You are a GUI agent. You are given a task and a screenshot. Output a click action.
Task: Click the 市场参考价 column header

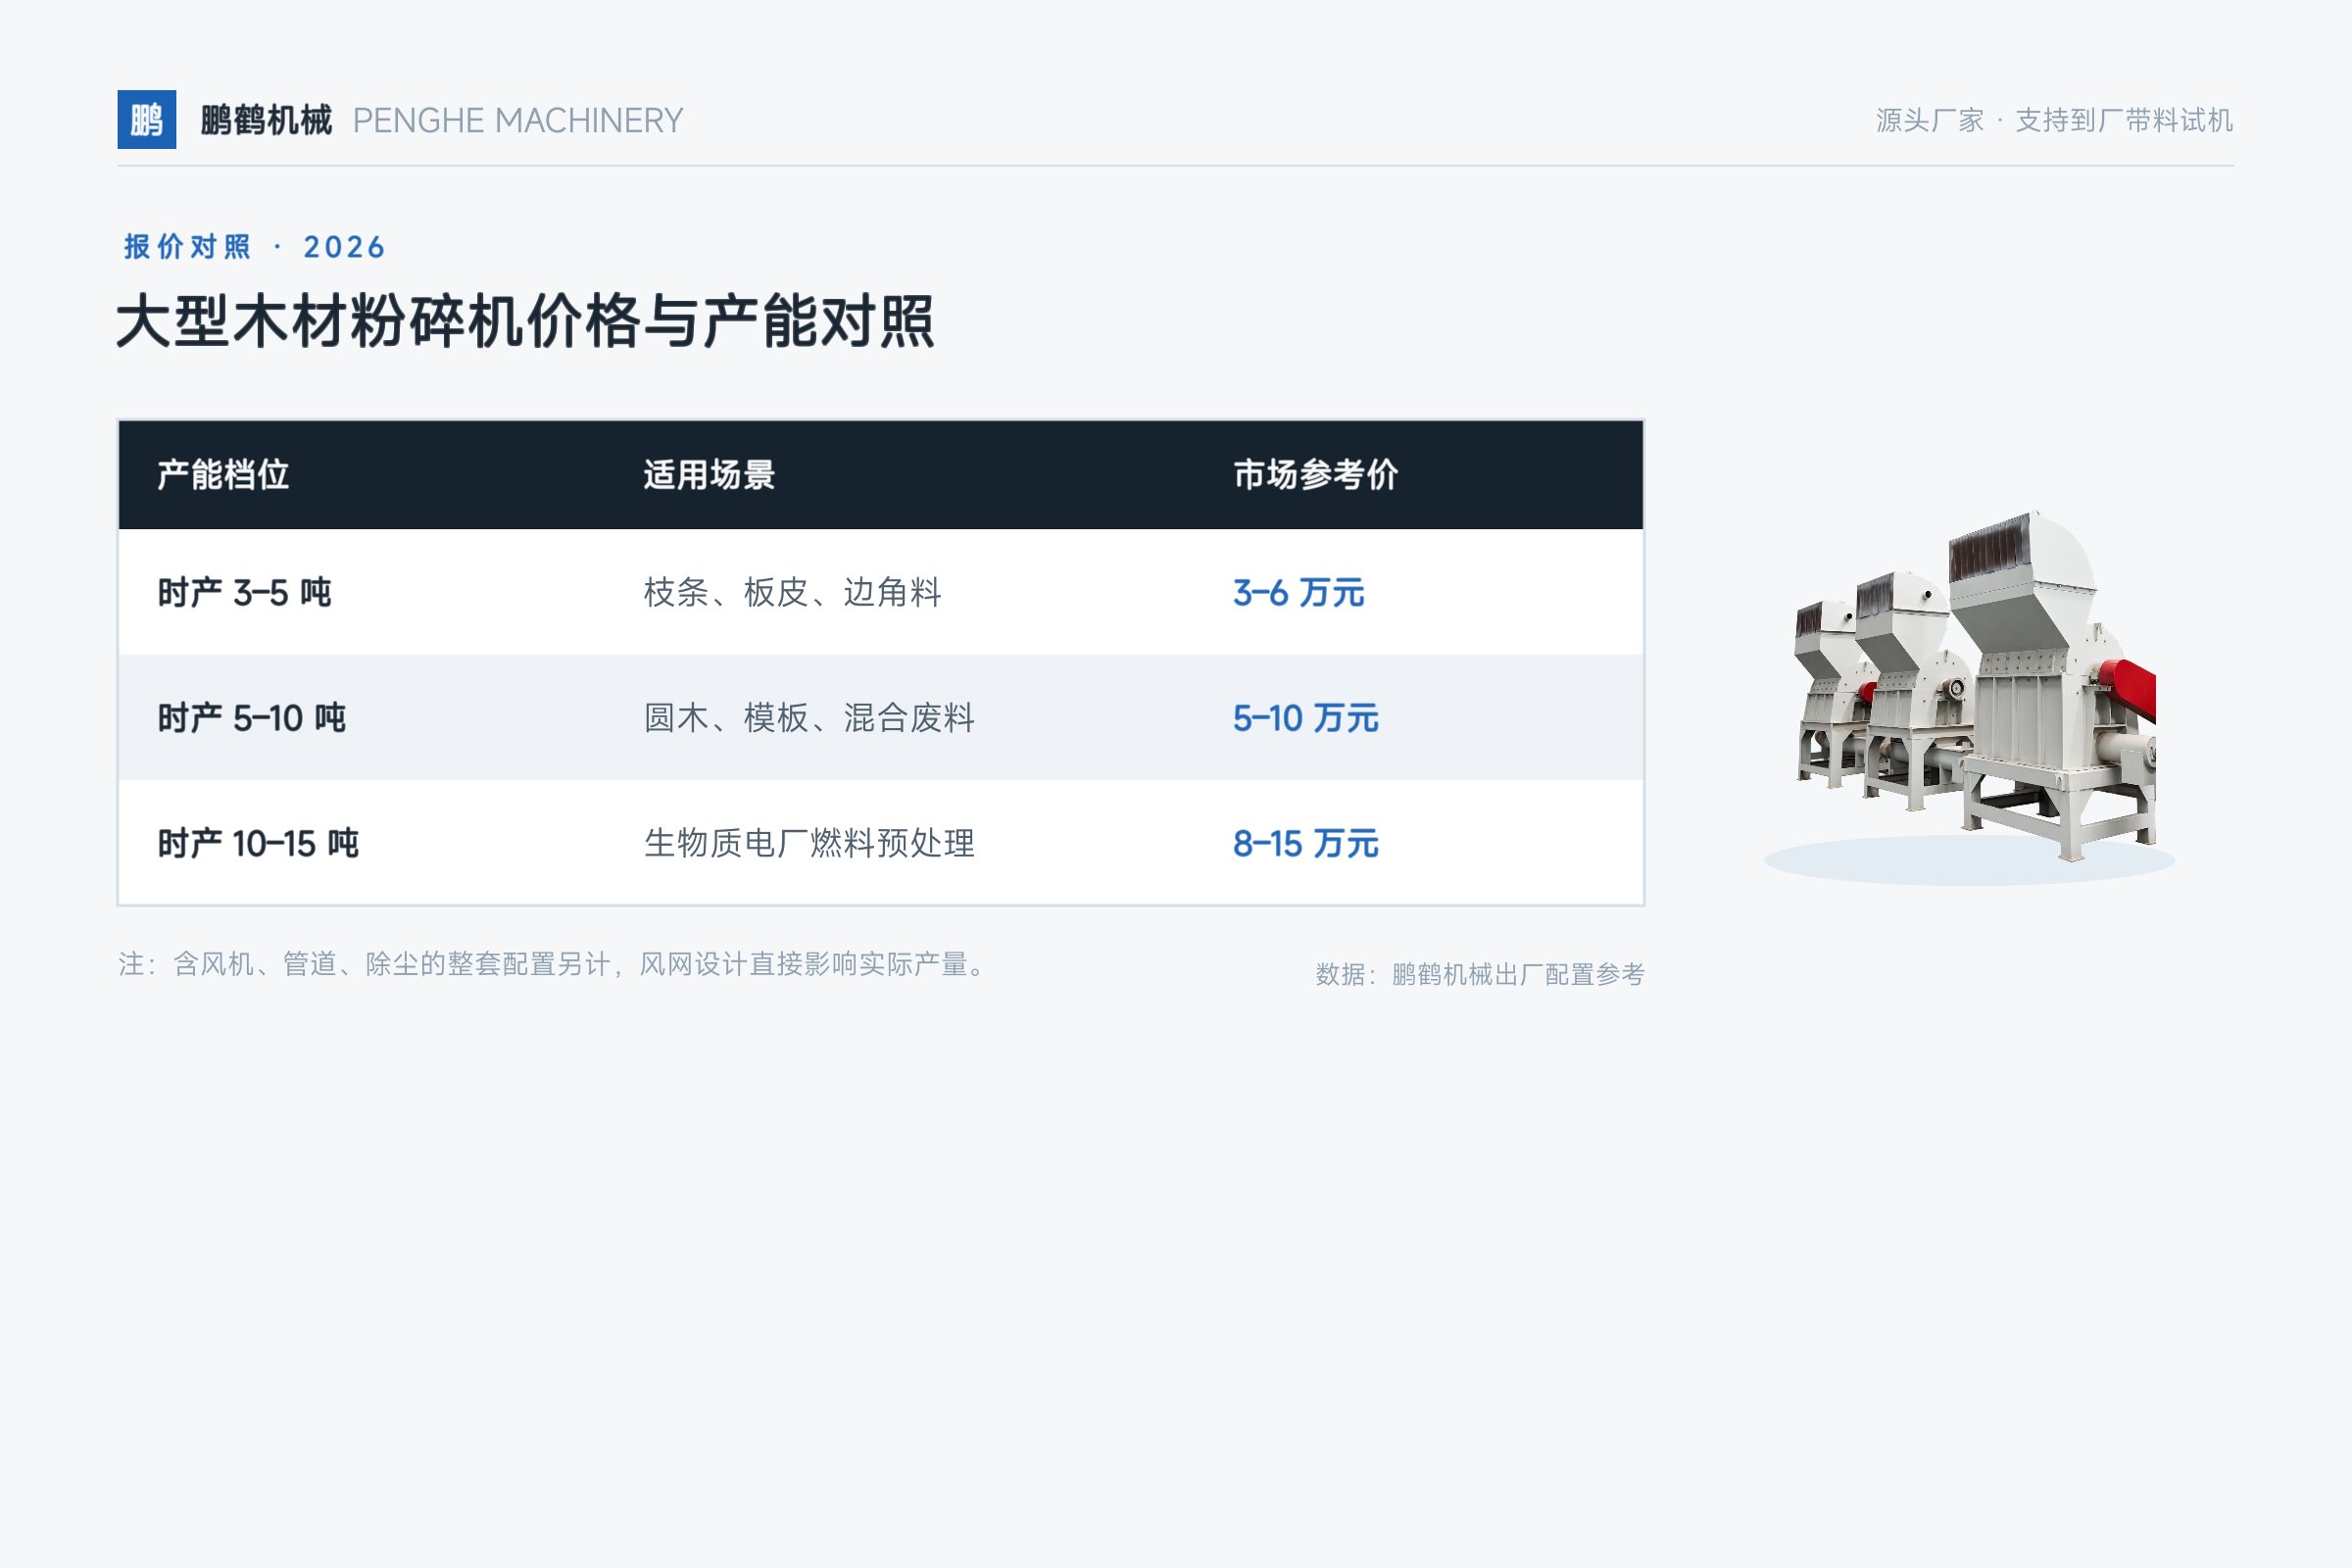[1315, 475]
